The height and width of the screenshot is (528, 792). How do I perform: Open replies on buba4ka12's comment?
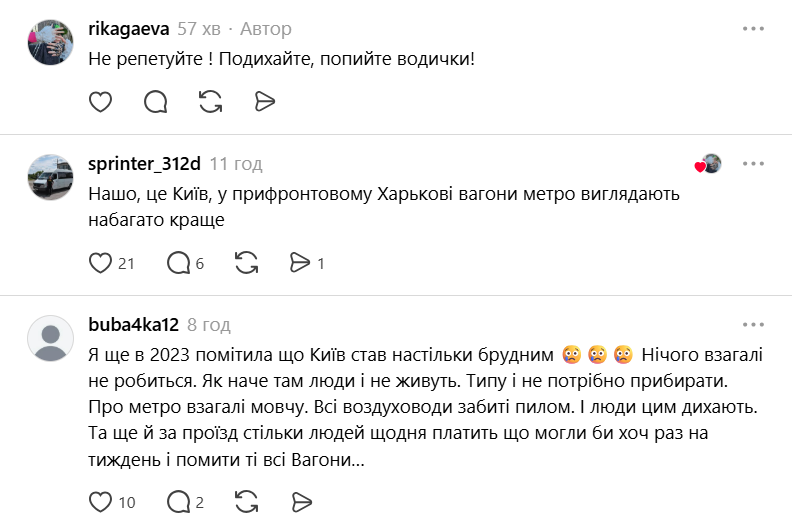pyautogui.click(x=178, y=501)
